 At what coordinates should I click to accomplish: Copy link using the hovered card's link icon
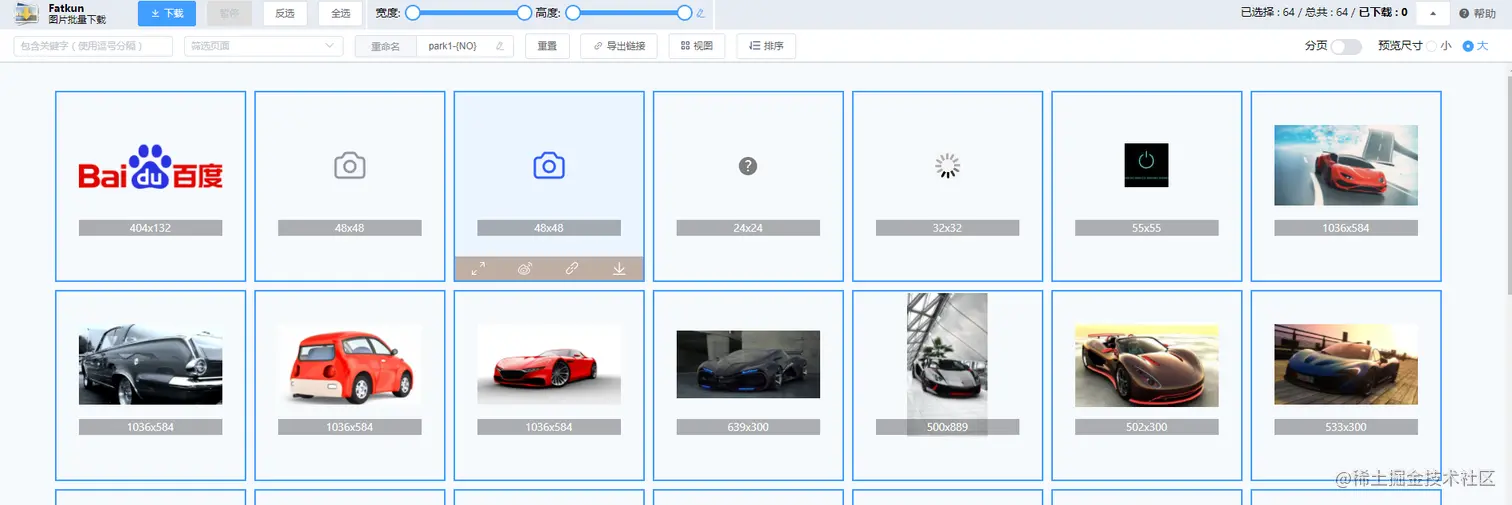(572, 269)
